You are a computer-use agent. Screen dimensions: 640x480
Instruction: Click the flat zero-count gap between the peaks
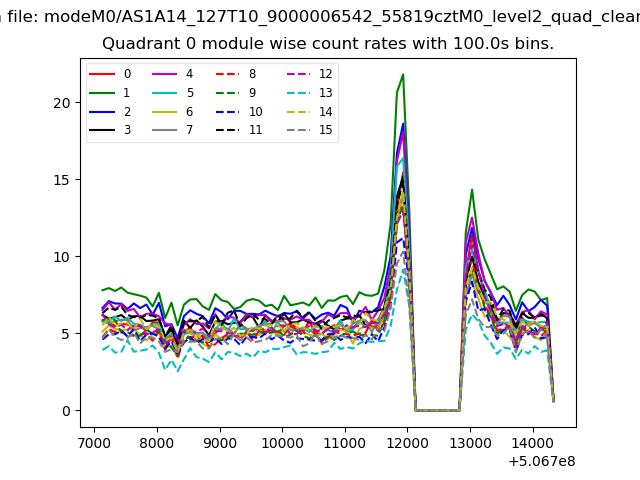click(437, 410)
